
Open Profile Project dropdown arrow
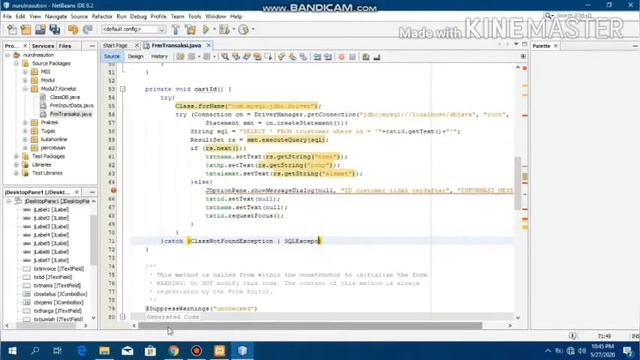253,29
